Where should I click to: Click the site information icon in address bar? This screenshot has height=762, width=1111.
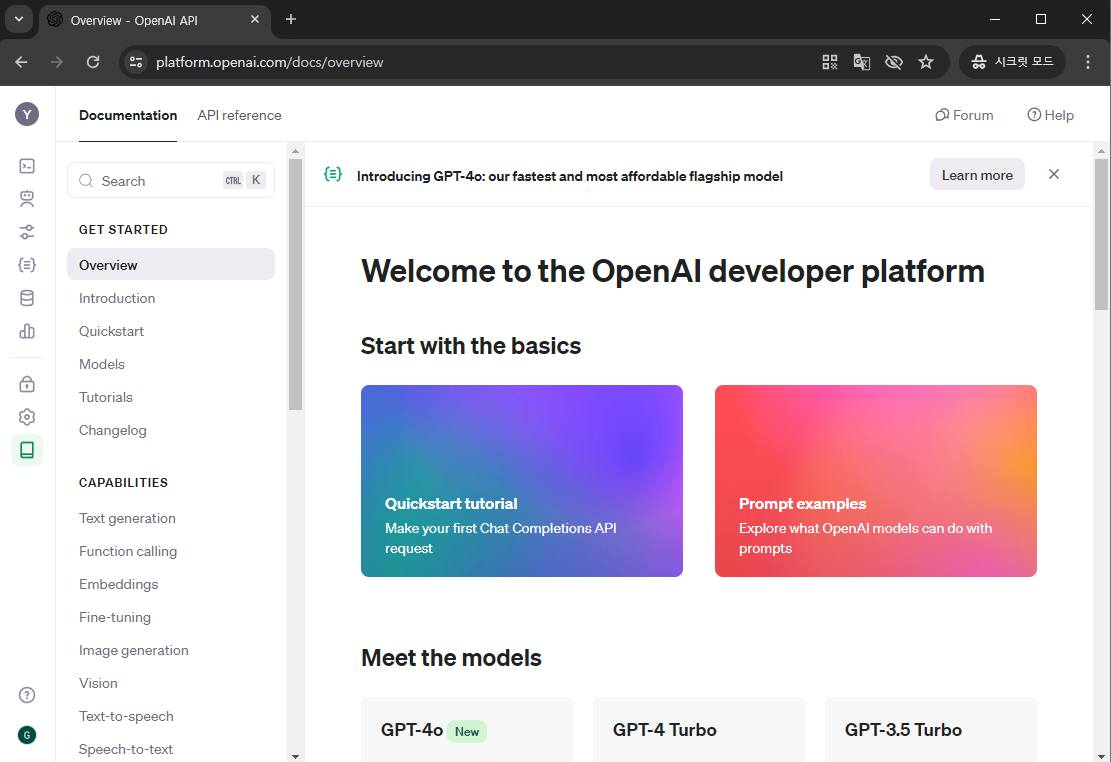point(135,62)
